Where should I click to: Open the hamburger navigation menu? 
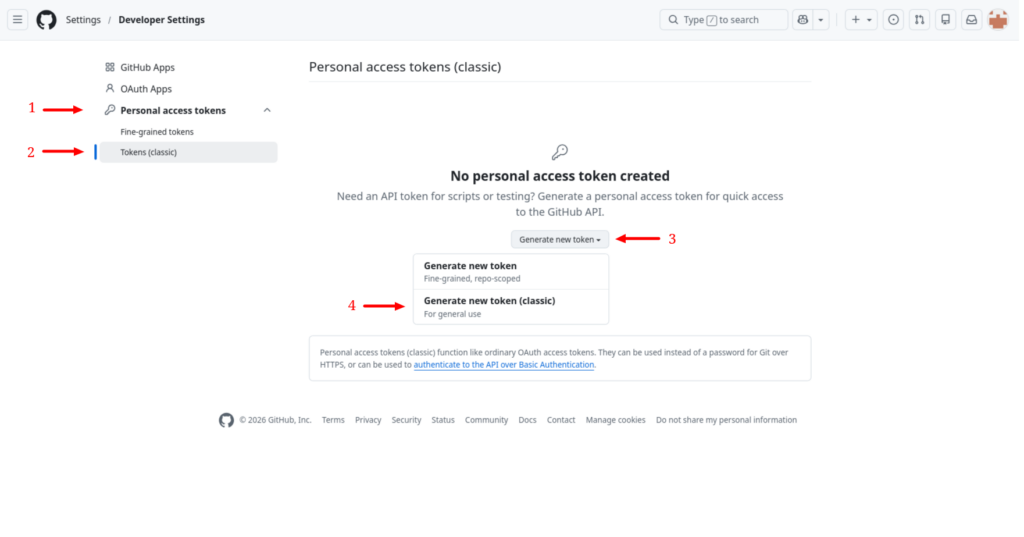coord(18,20)
